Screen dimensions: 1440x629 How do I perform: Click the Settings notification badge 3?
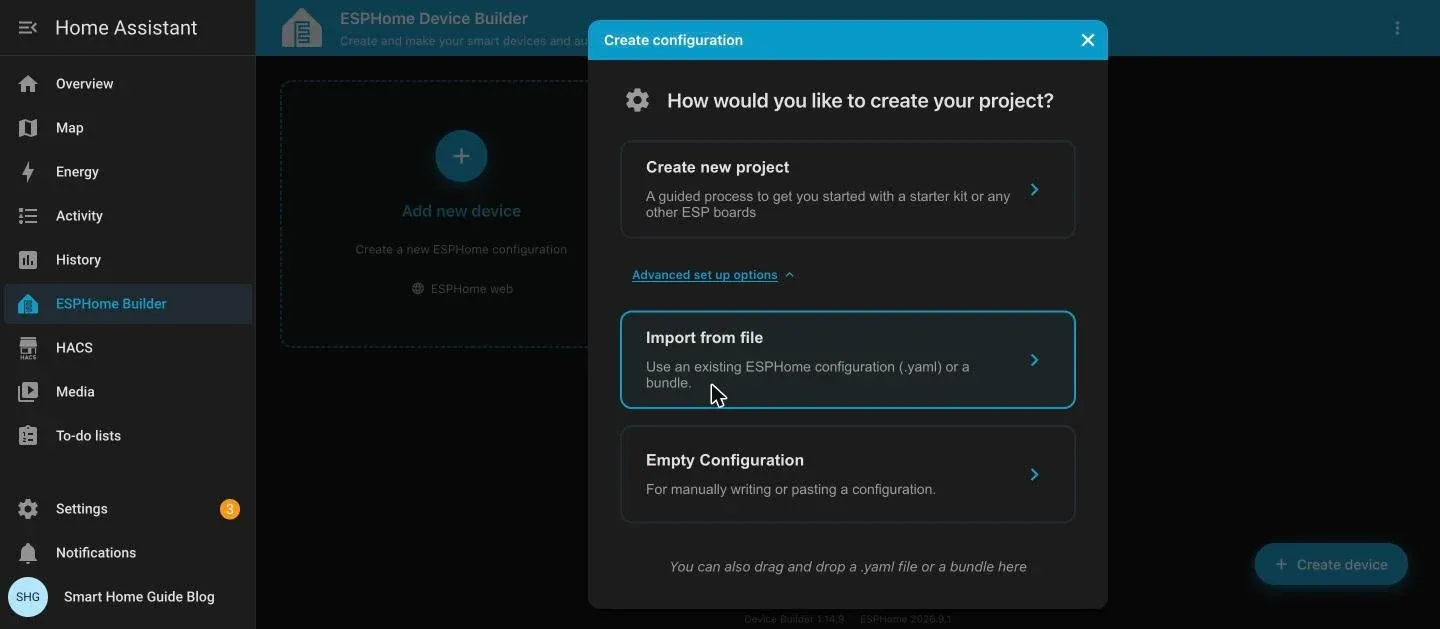coord(230,509)
